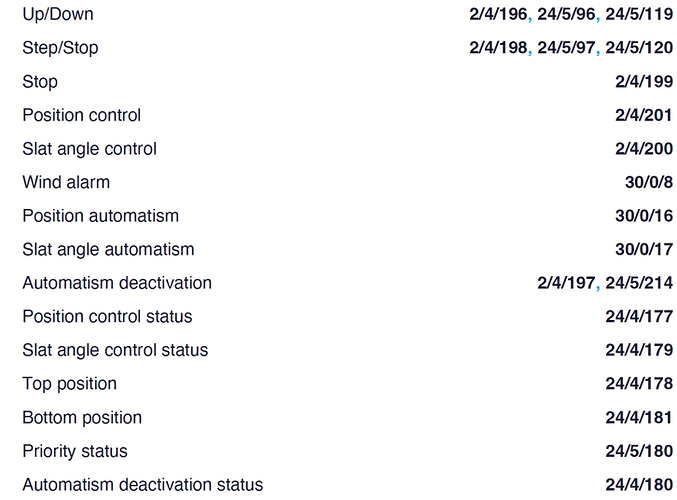Select Position control status address 24/4/177

639,316
